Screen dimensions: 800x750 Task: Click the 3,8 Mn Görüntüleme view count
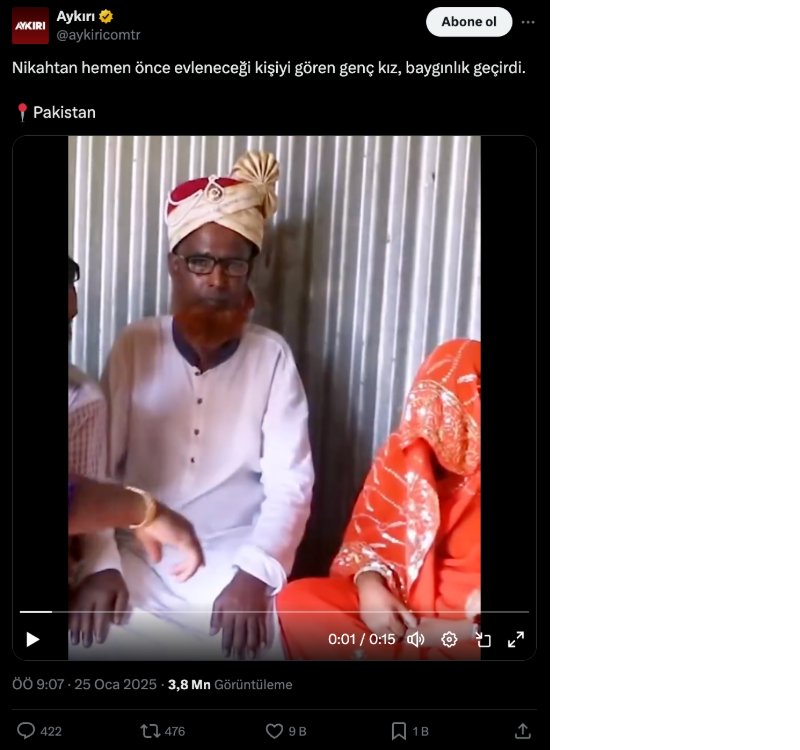click(x=230, y=685)
